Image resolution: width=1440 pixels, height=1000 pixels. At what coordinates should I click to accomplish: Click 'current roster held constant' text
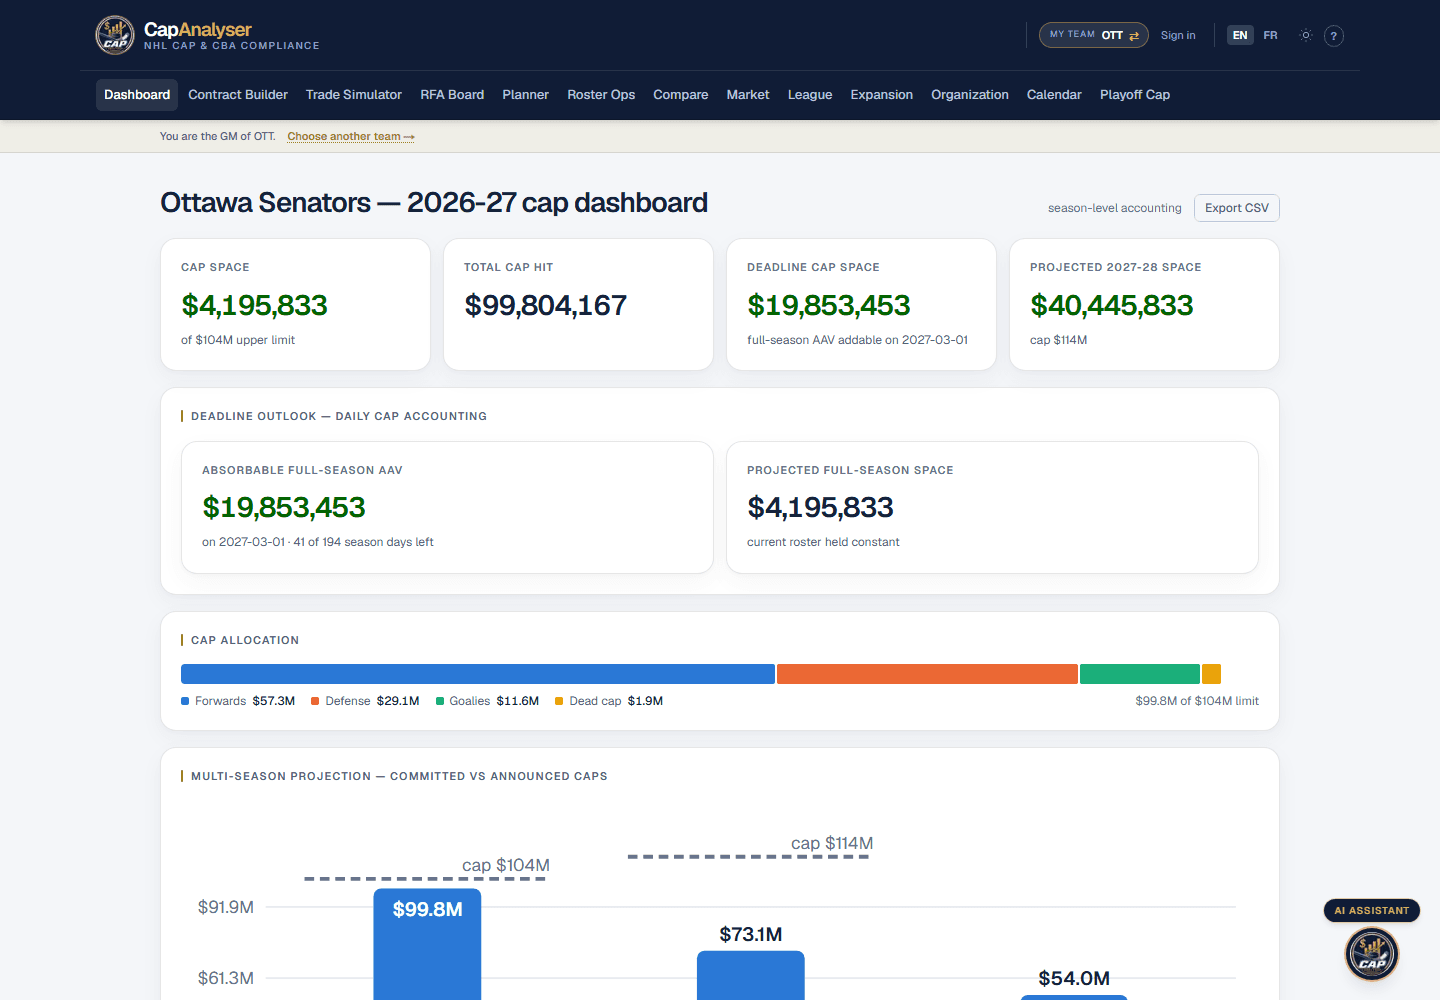tap(823, 542)
